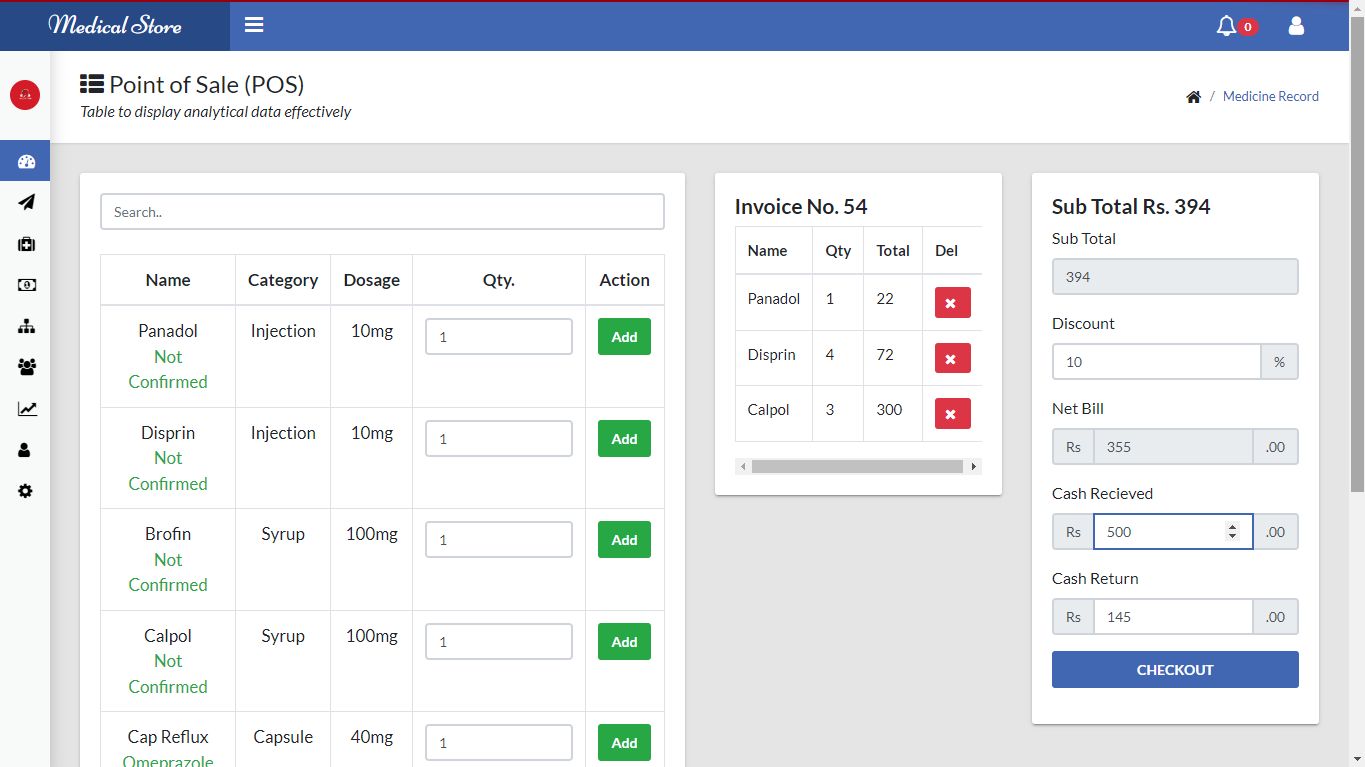Add Calpol to the invoice
This screenshot has width=1365, height=767.
point(624,642)
